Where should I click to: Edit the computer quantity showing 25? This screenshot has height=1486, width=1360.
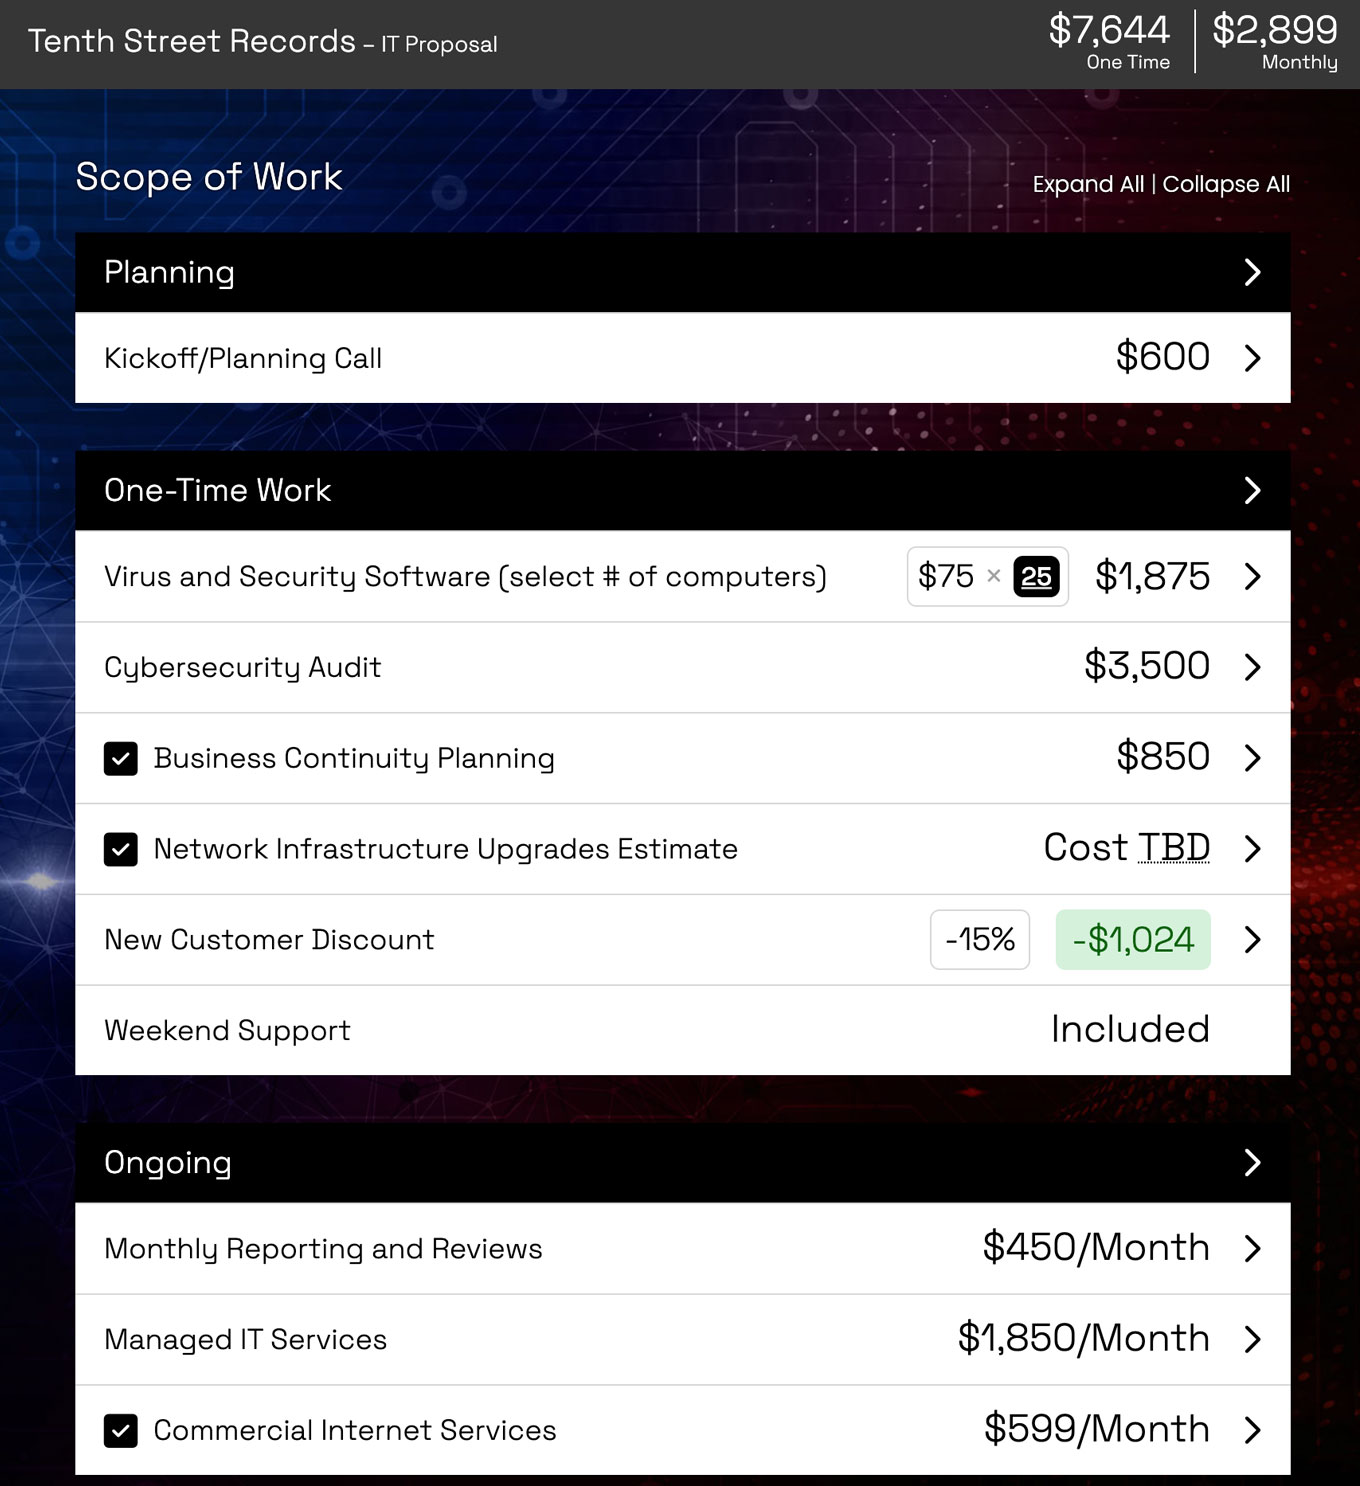[x=1037, y=577]
